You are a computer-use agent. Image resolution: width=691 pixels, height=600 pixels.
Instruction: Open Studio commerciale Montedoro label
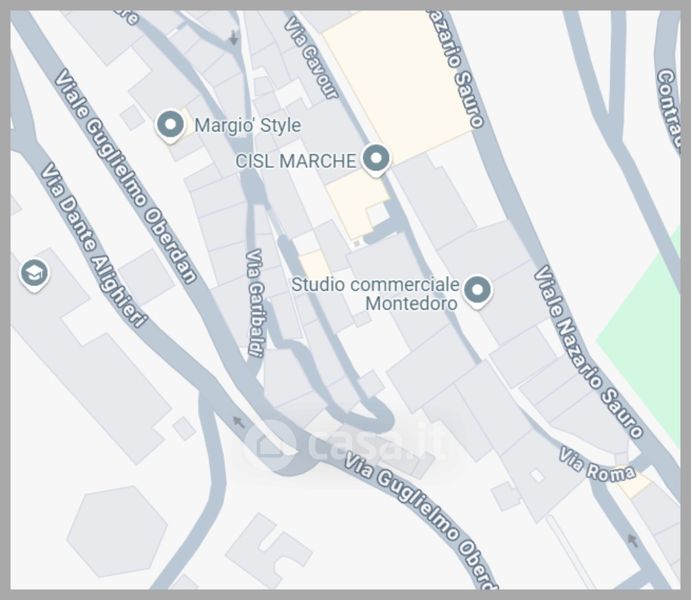point(375,294)
